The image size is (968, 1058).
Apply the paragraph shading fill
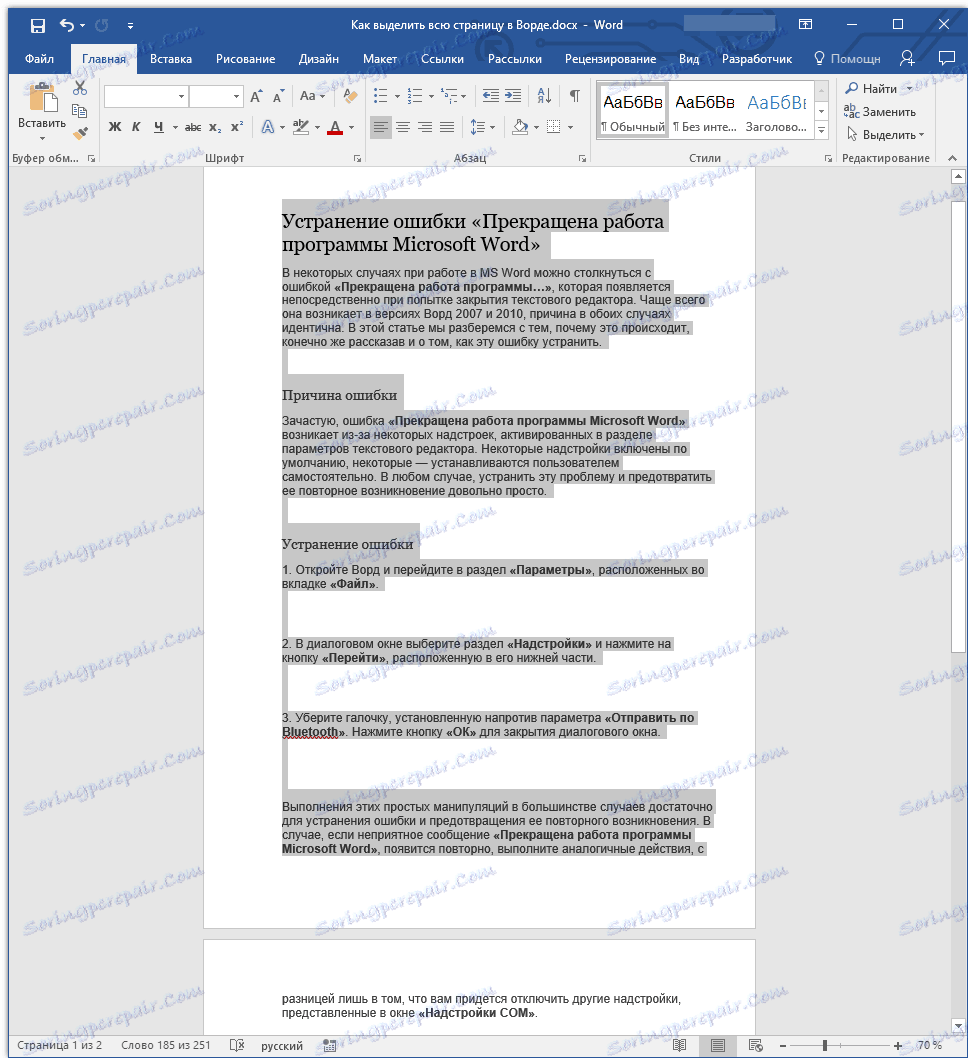[x=520, y=127]
